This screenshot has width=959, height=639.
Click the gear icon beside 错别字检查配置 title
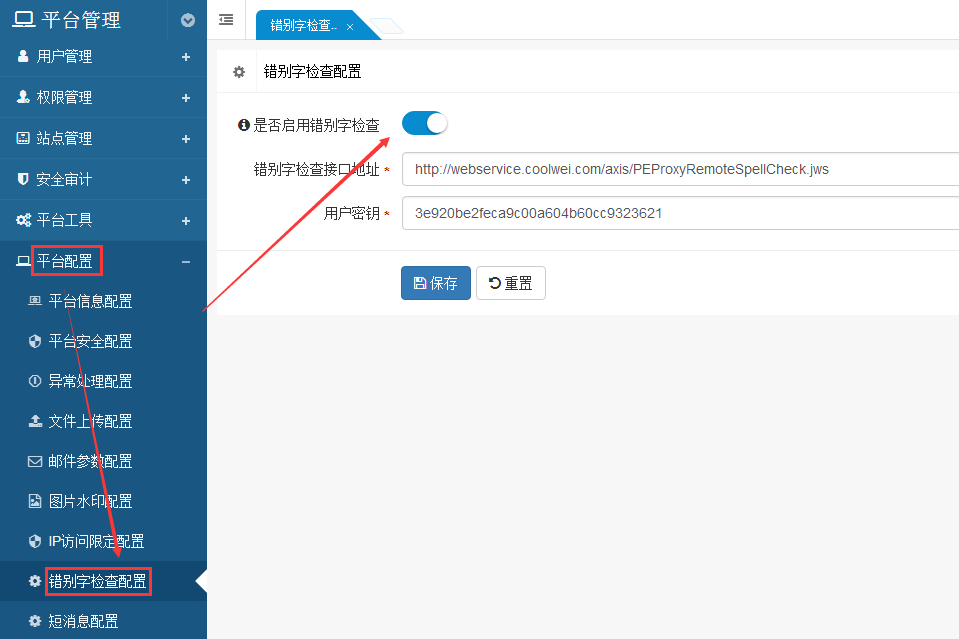coord(239,72)
